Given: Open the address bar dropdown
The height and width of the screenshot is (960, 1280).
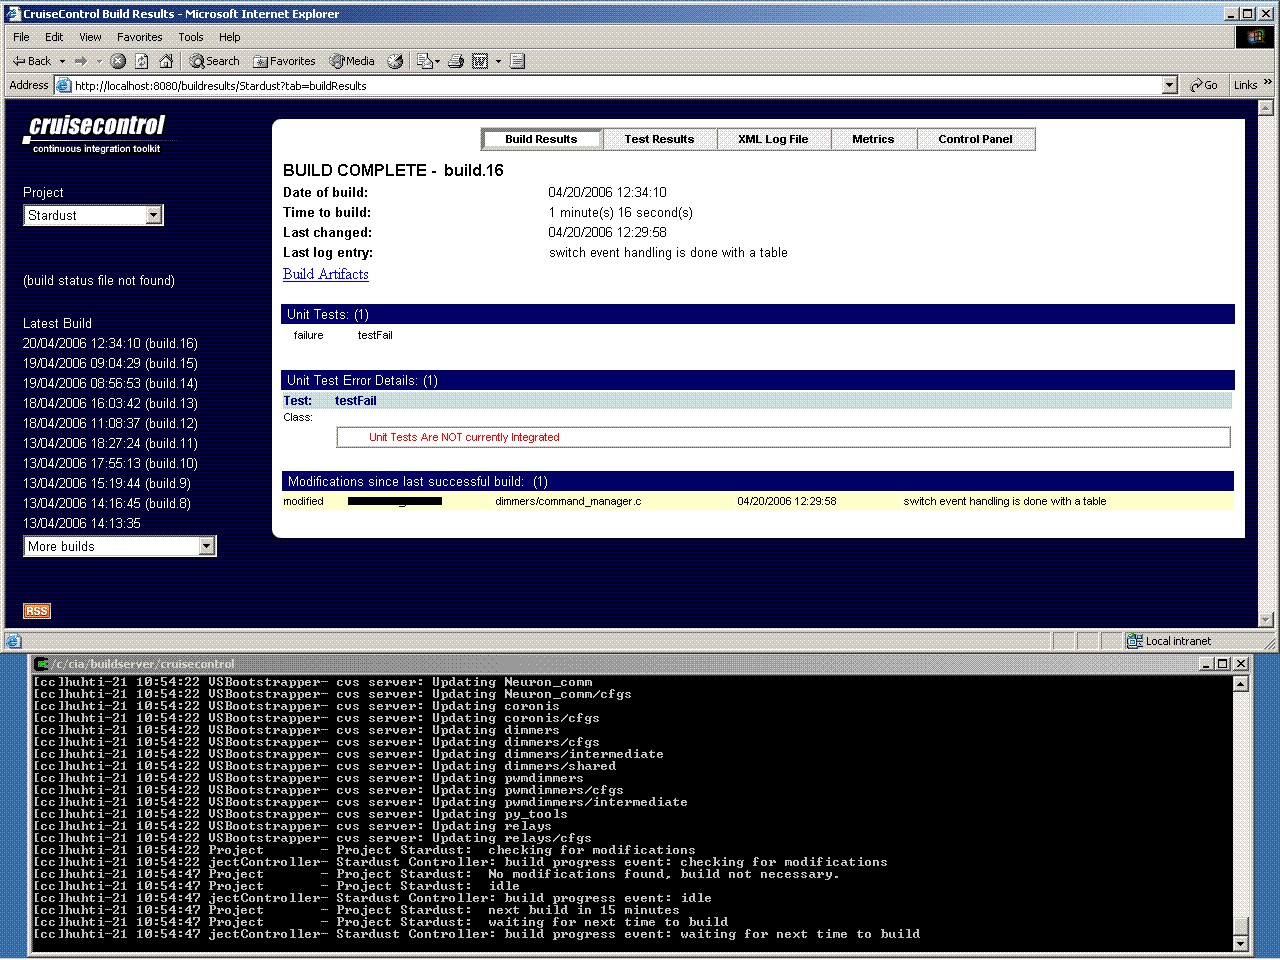Looking at the screenshot, I should coord(1170,85).
